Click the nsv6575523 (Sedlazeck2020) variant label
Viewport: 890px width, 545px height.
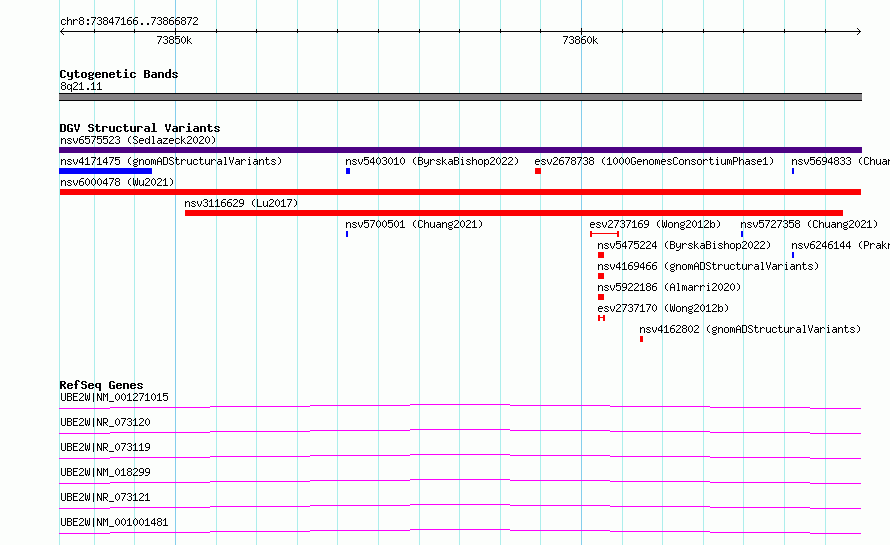(x=138, y=140)
